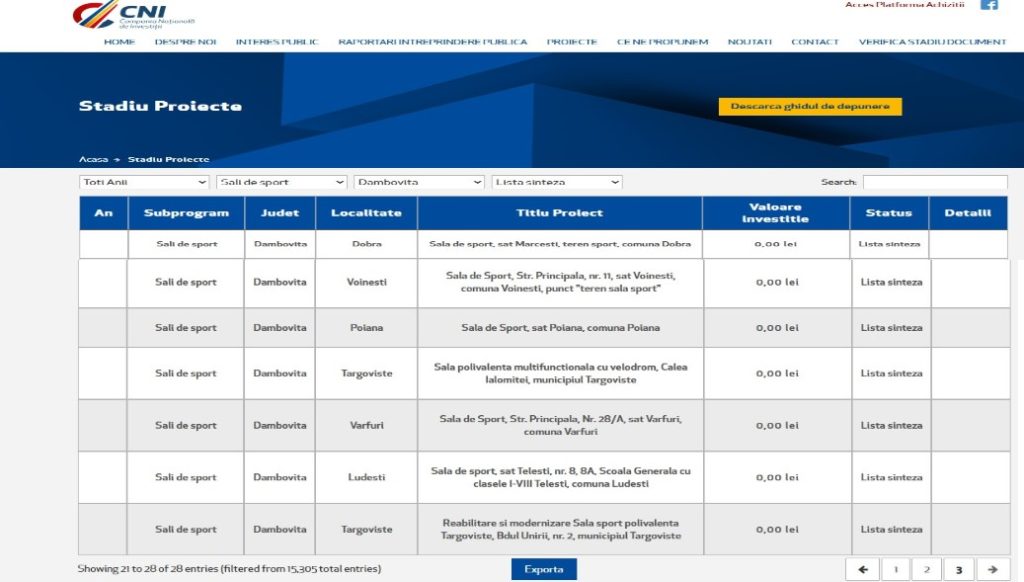Click Descarca ghidul de depunere button
Viewport: 1024px width, 582px height.
[809, 106]
